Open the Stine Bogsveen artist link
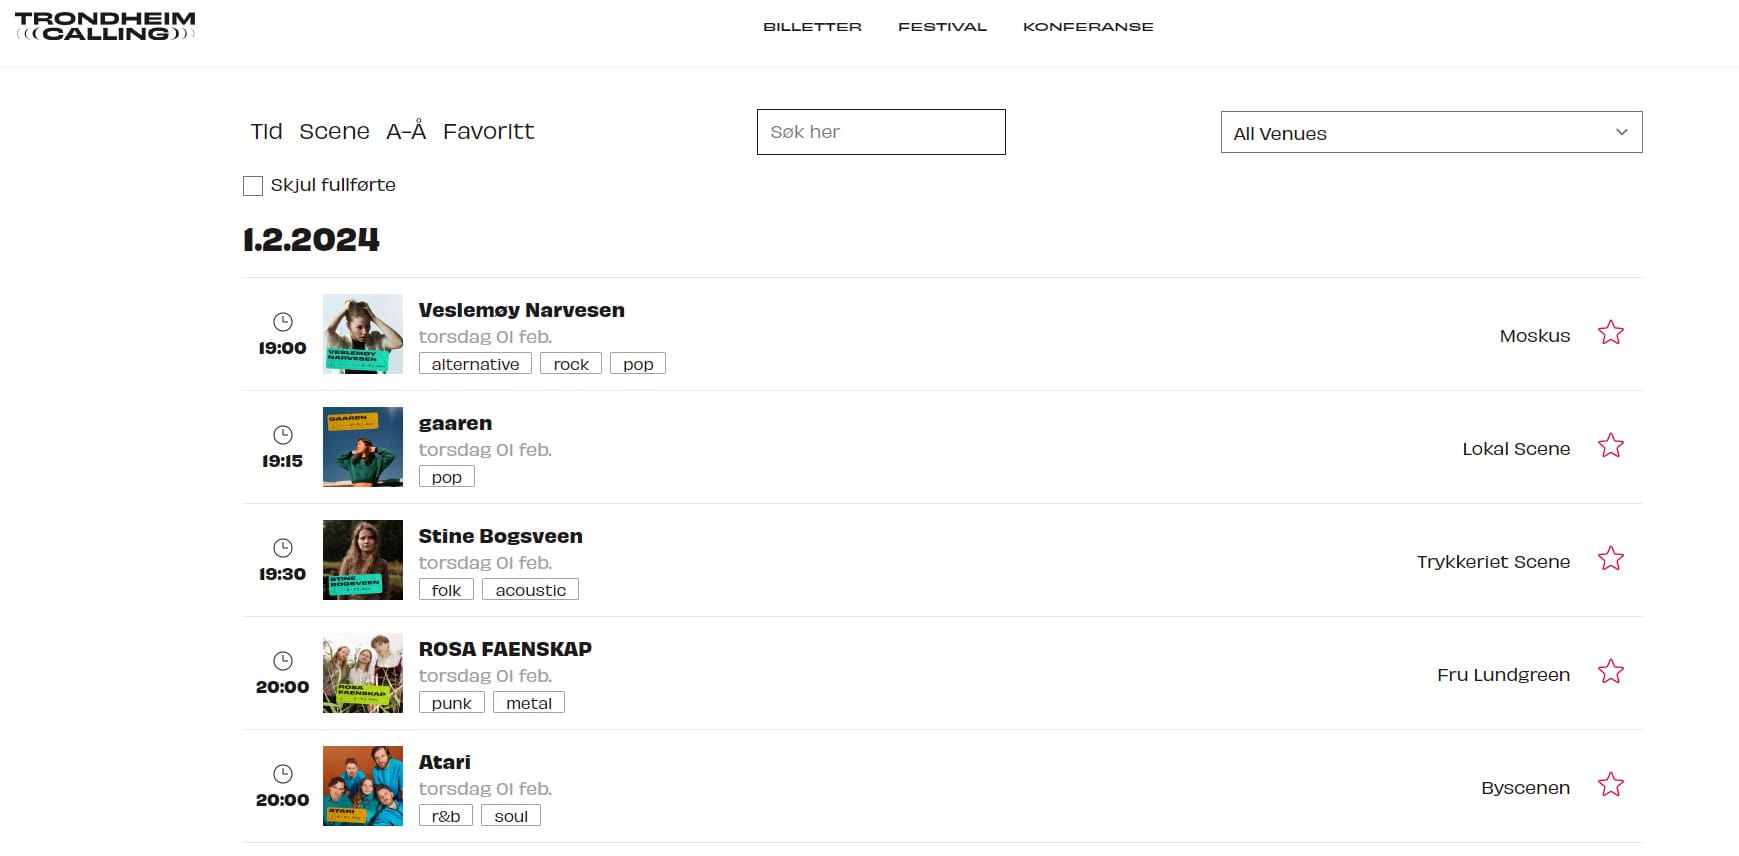Viewport: 1739px width, 856px height. click(x=500, y=536)
